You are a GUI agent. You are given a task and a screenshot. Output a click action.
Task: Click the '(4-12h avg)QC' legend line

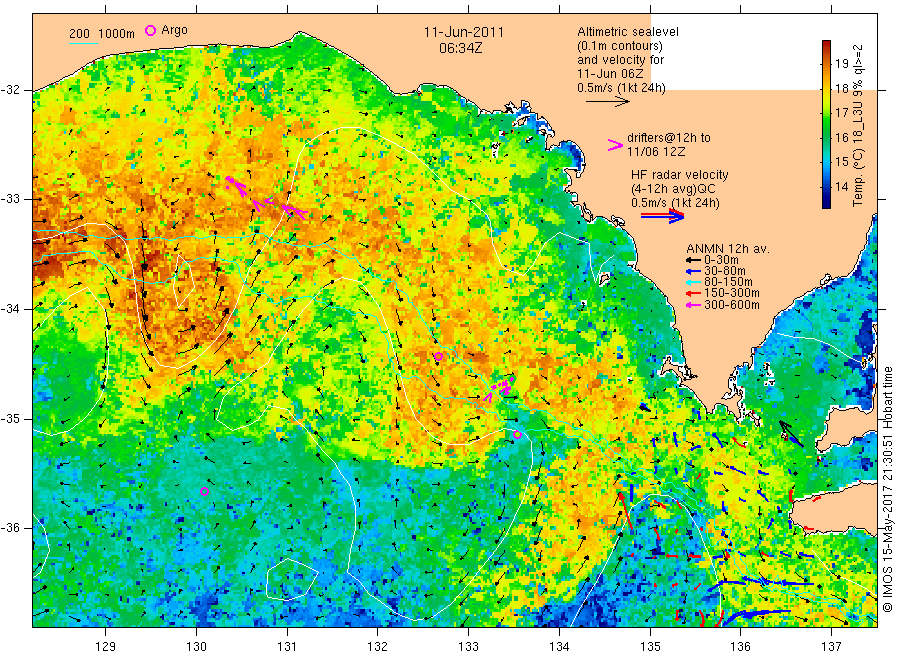coord(673,189)
